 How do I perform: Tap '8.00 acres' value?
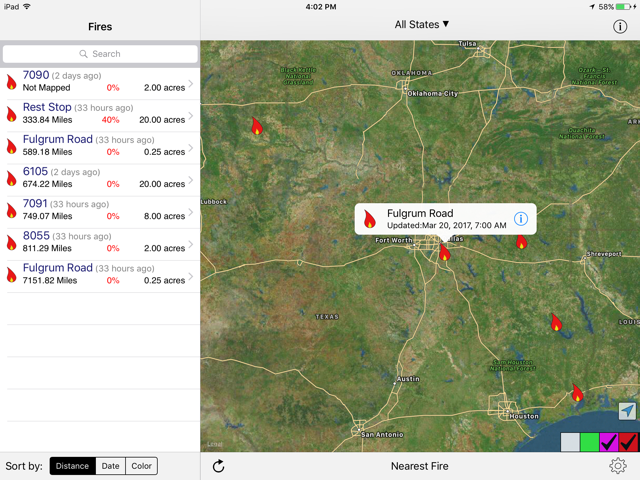click(164, 216)
